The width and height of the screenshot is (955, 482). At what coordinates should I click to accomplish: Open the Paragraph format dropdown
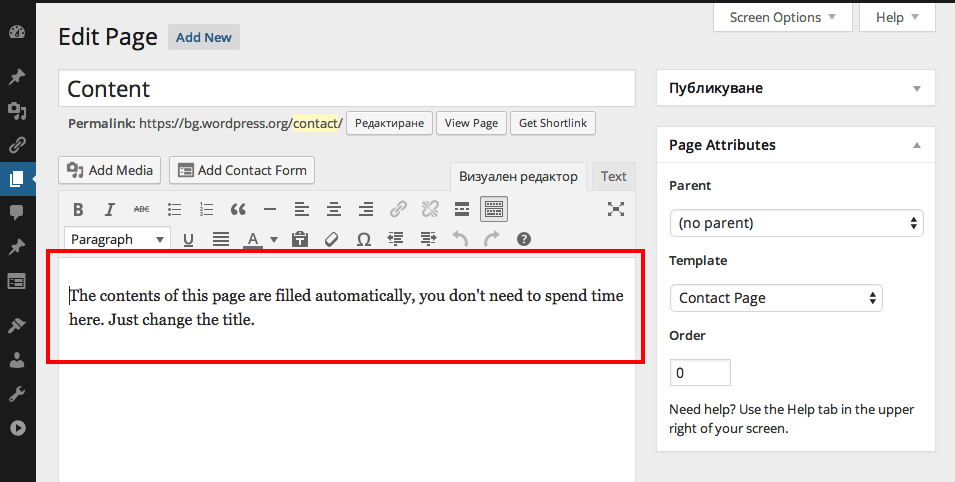118,239
